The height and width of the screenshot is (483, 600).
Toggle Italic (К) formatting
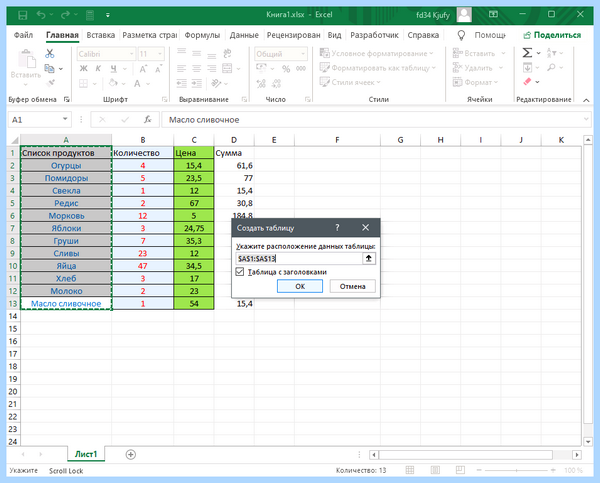(x=98, y=69)
